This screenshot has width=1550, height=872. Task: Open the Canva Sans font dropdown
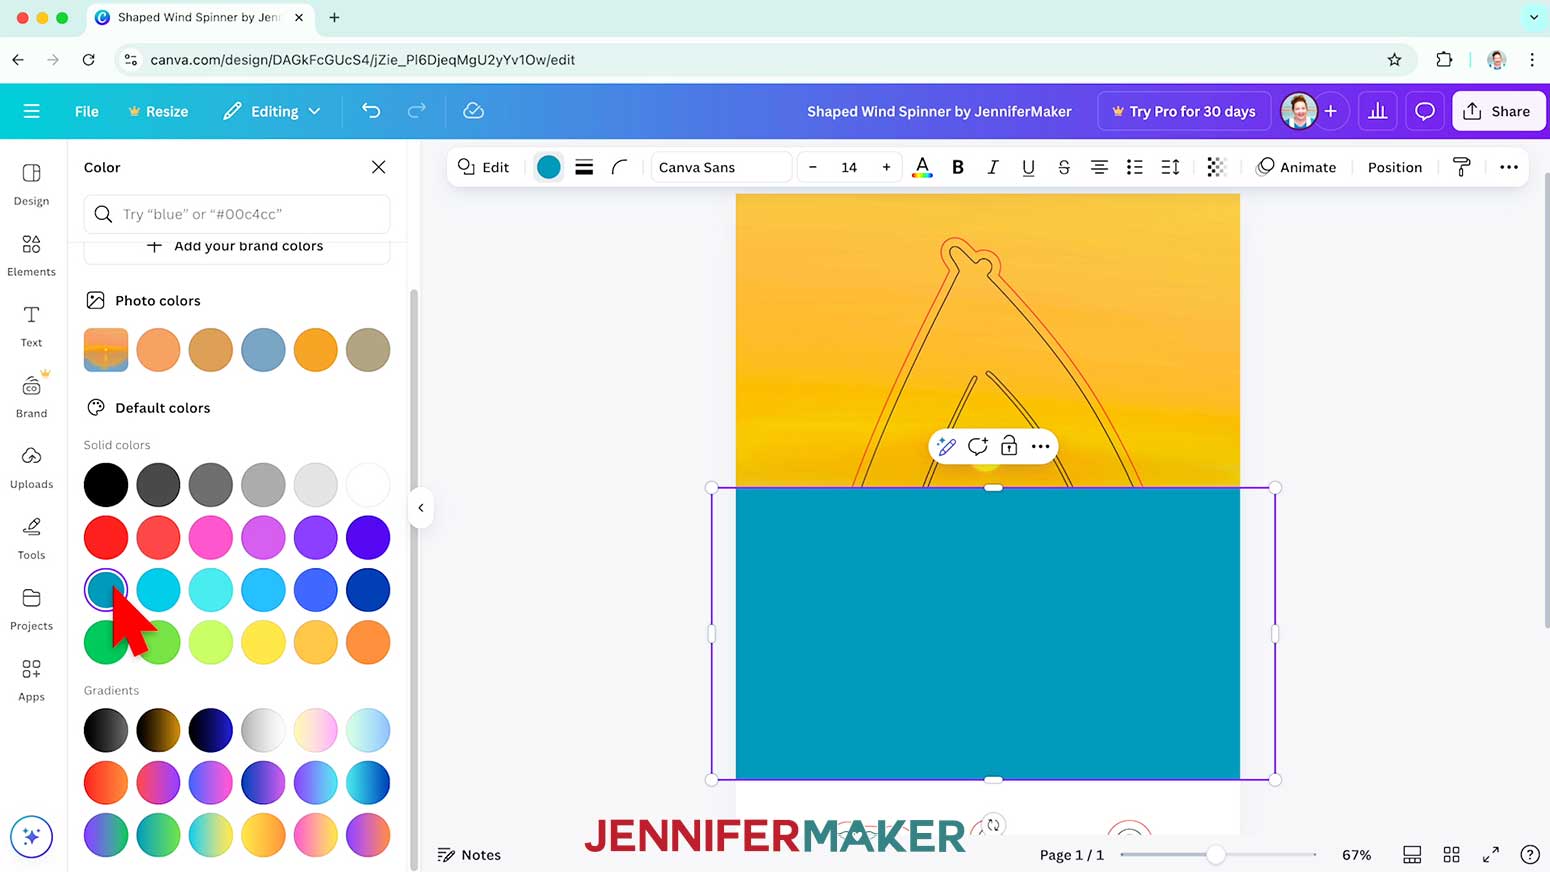[x=721, y=167]
